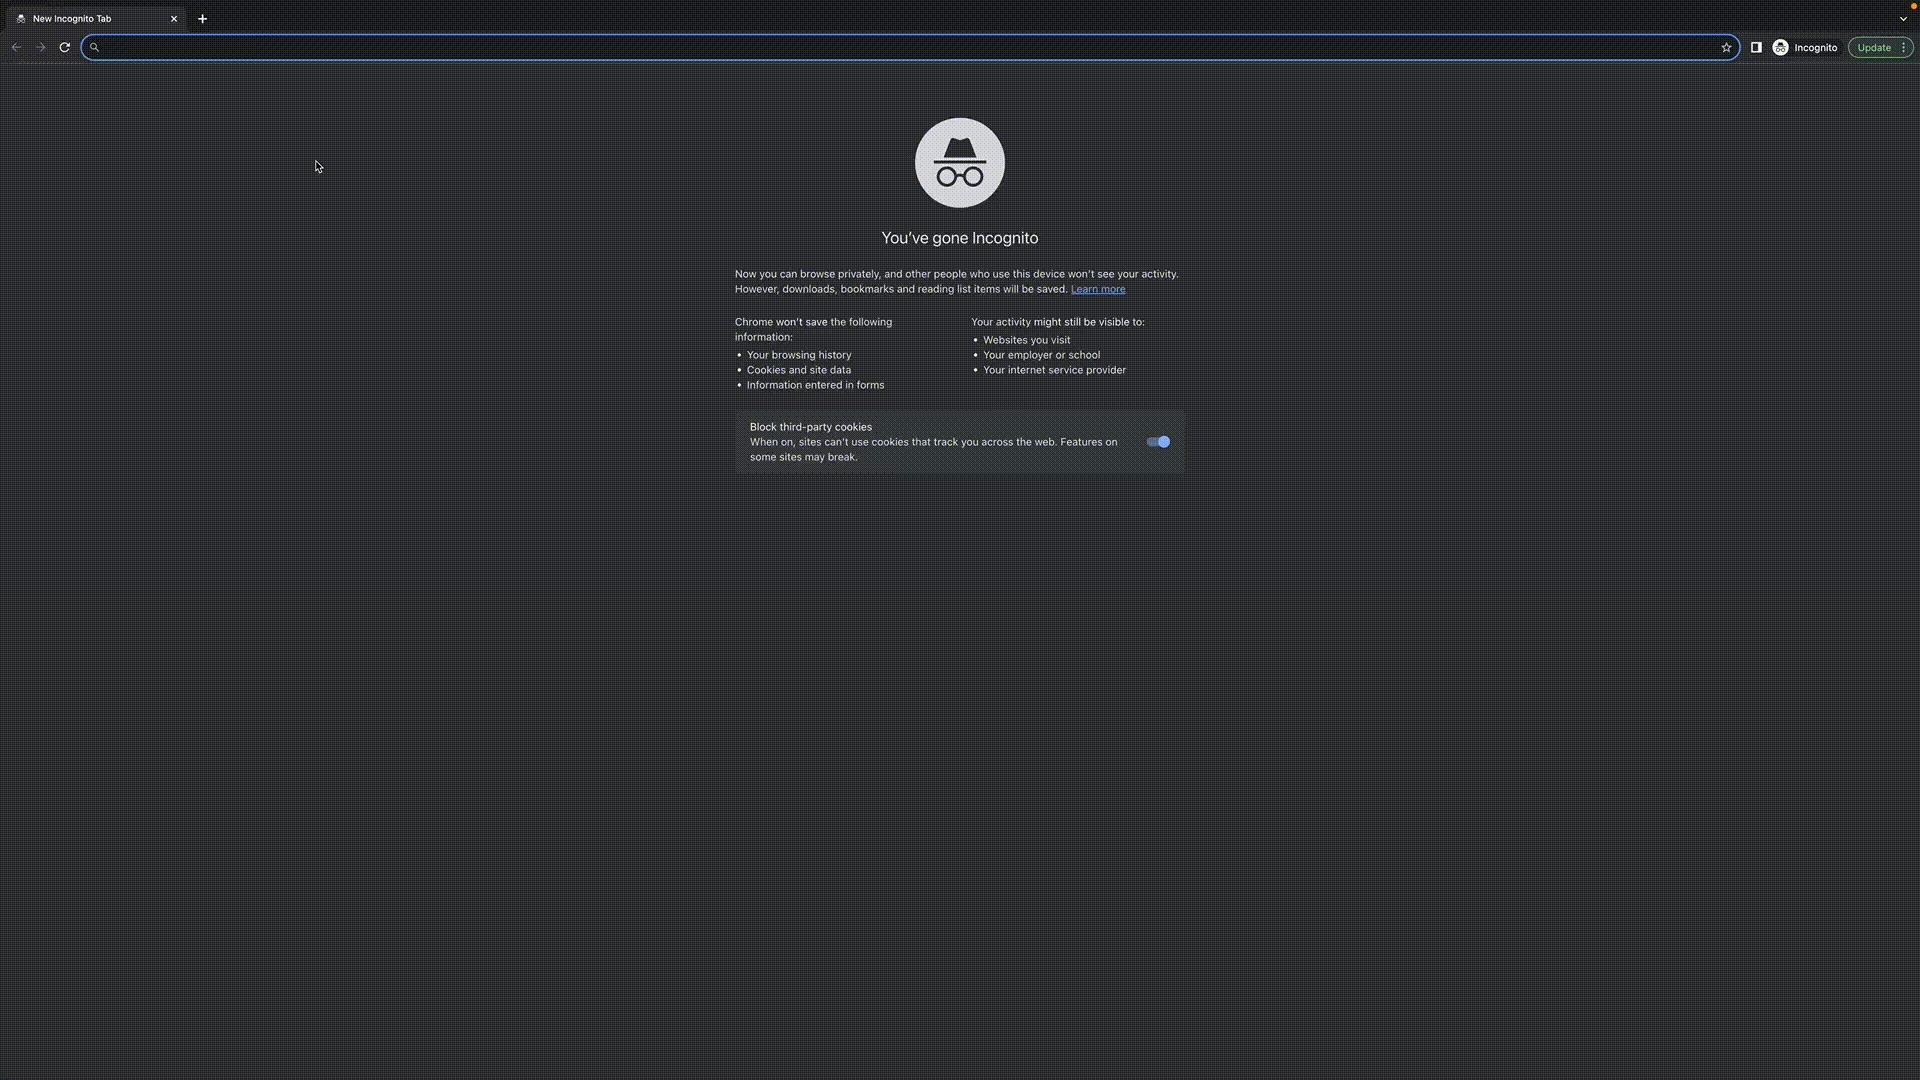
Task: Open the three-dot Chrome menu
Action: pos(1903,47)
